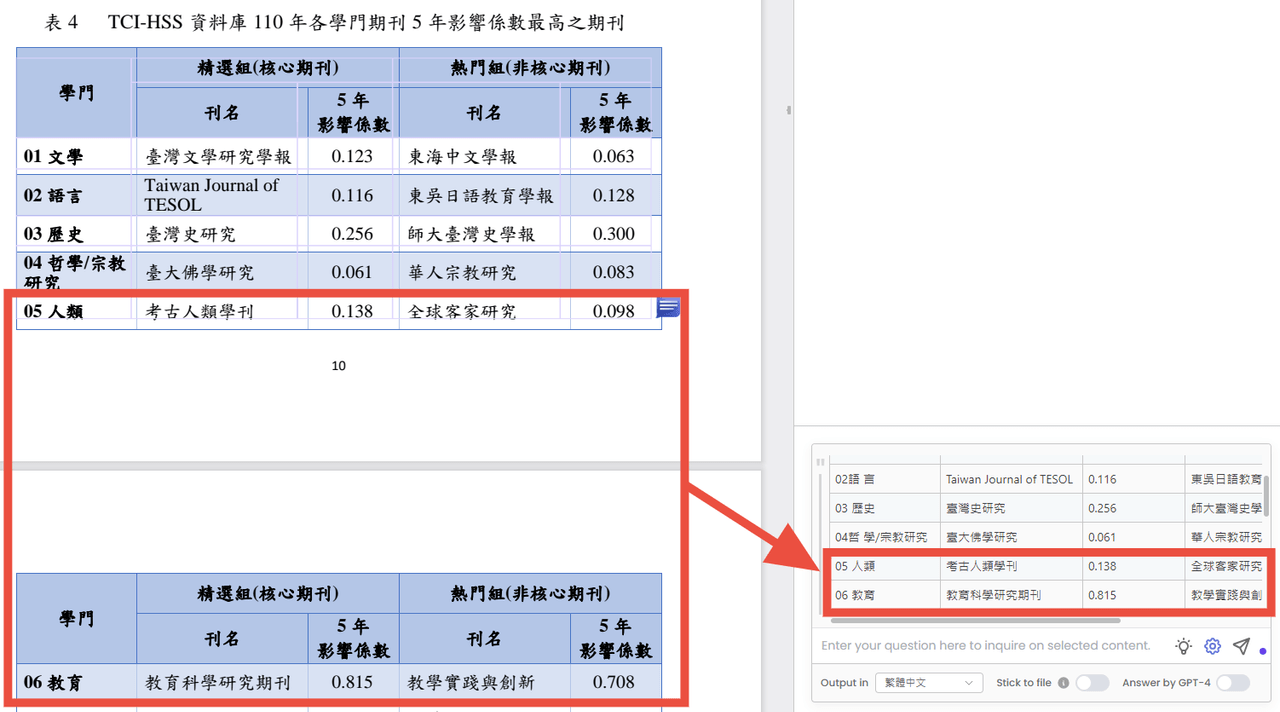Click the page number 10 in the document

[x=339, y=366]
